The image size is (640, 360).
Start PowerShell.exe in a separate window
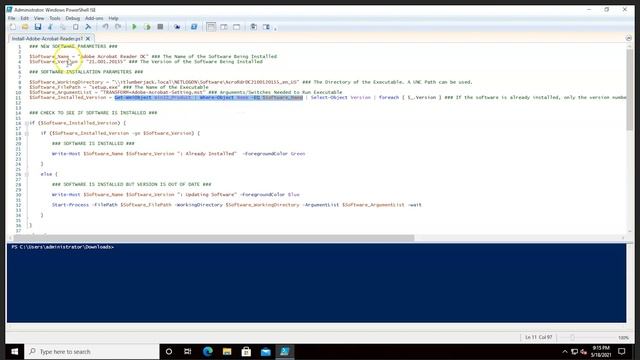coord(194,27)
